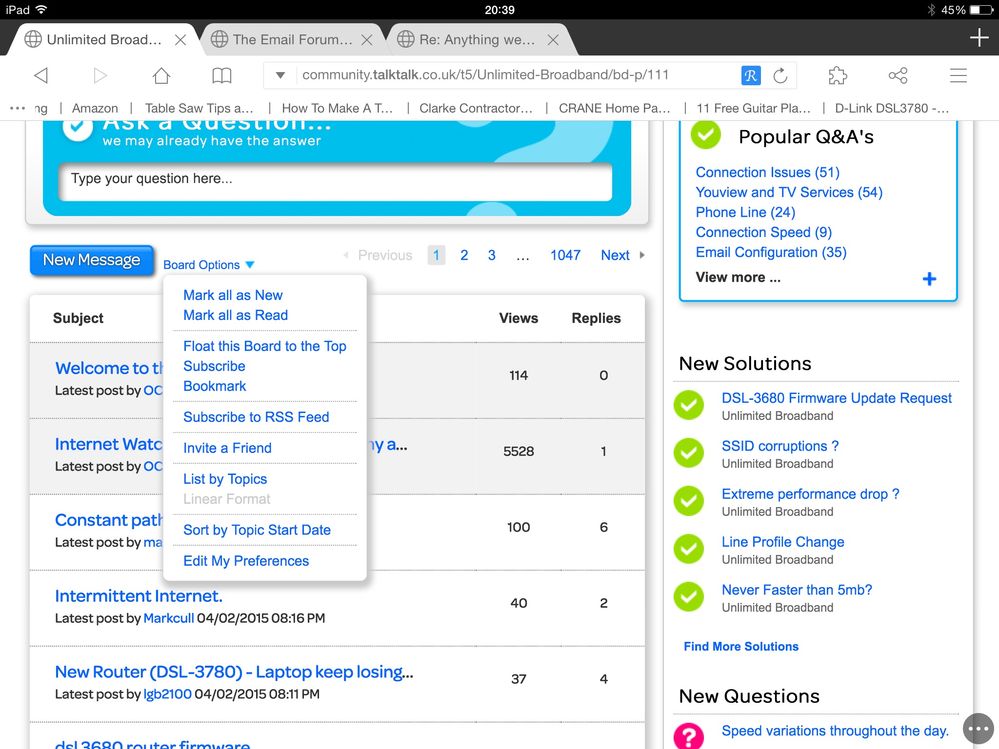Close the Unlimited Broadband tab
999x749 pixels.
tap(180, 40)
